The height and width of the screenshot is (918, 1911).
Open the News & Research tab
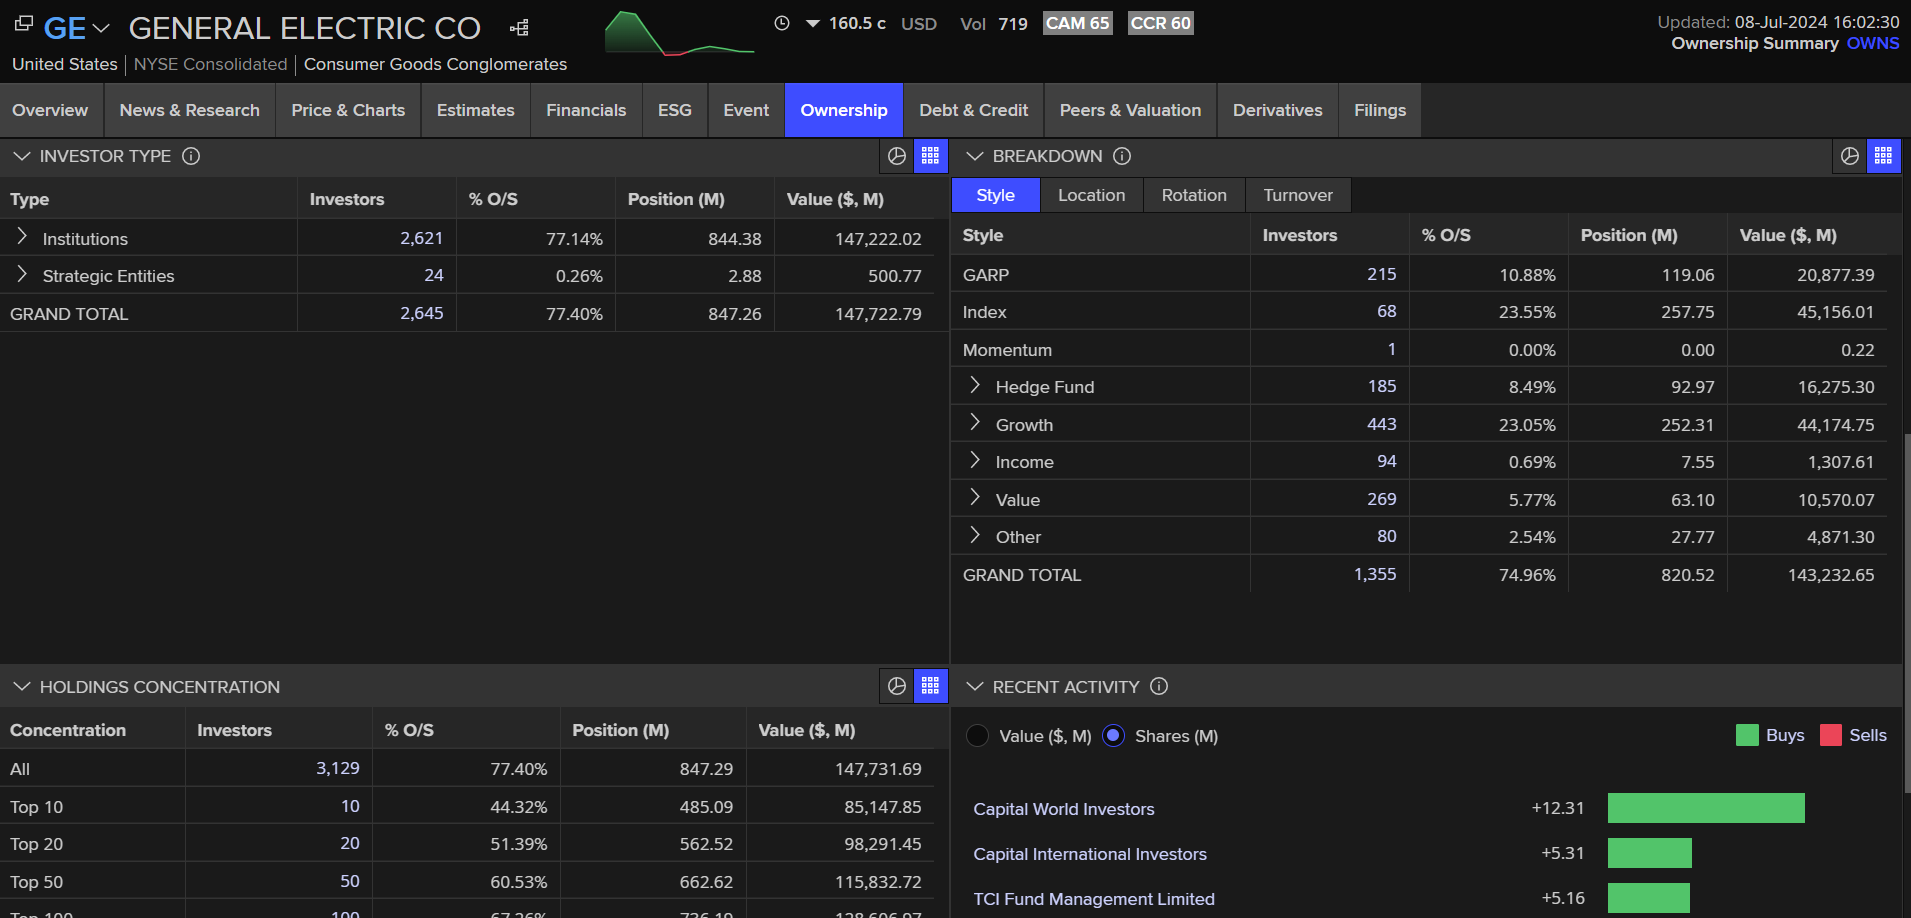[190, 110]
